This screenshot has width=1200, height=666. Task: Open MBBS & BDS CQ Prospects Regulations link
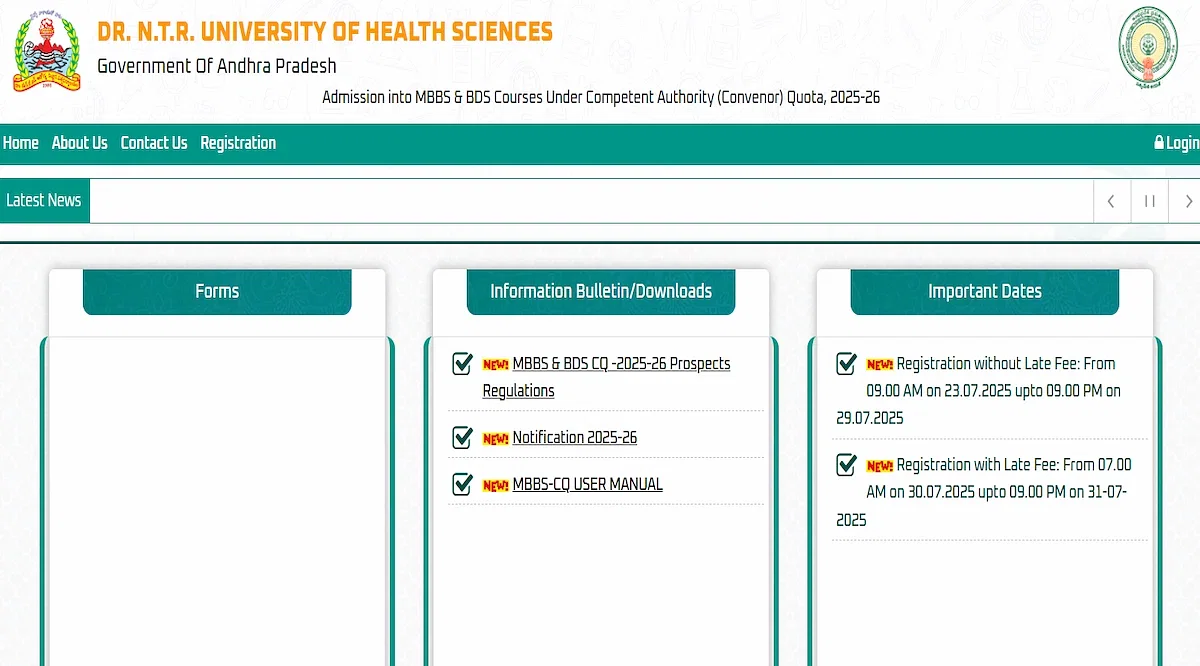pyautogui.click(x=607, y=377)
